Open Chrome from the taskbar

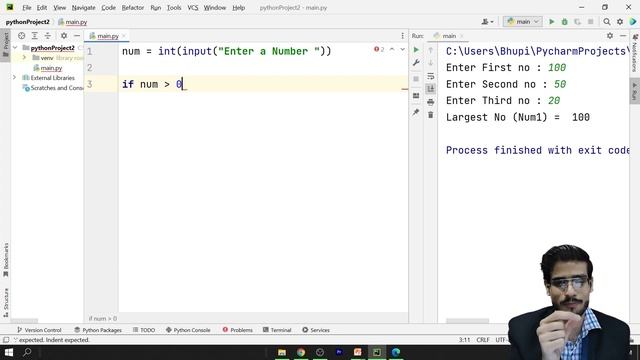(x=301, y=352)
